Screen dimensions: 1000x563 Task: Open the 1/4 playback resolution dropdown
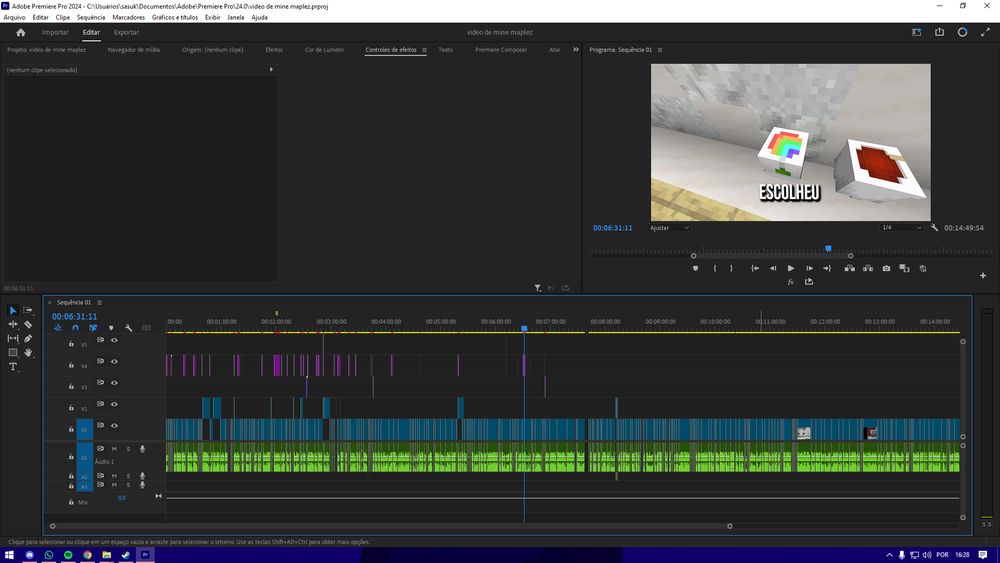pos(900,228)
